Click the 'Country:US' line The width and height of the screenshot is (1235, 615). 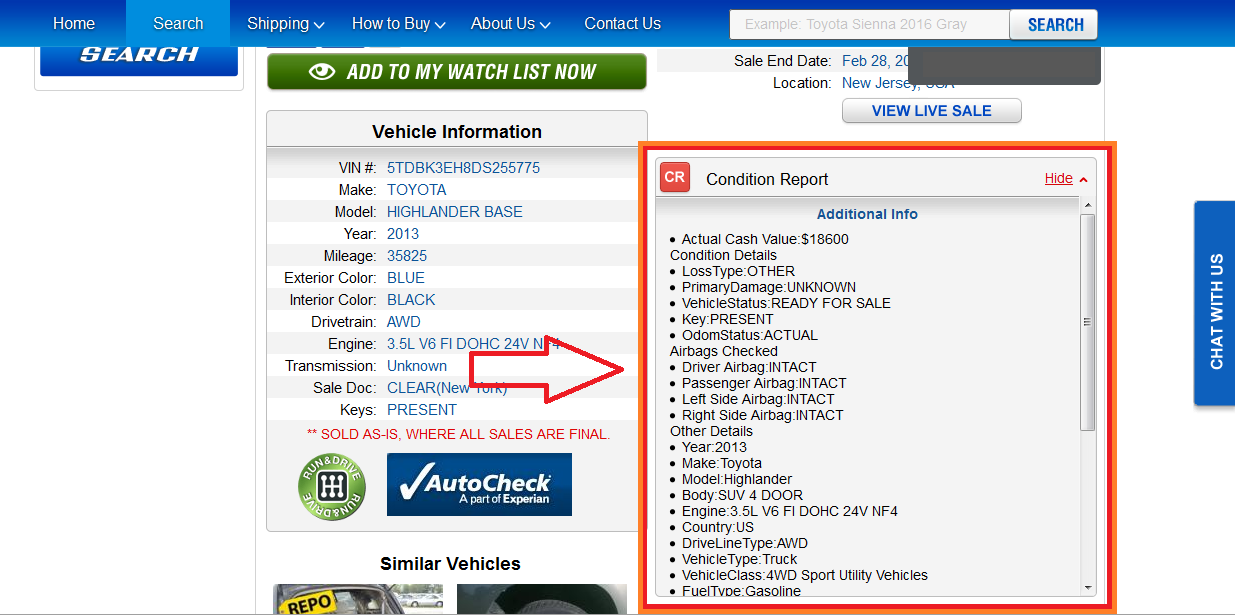pos(718,527)
